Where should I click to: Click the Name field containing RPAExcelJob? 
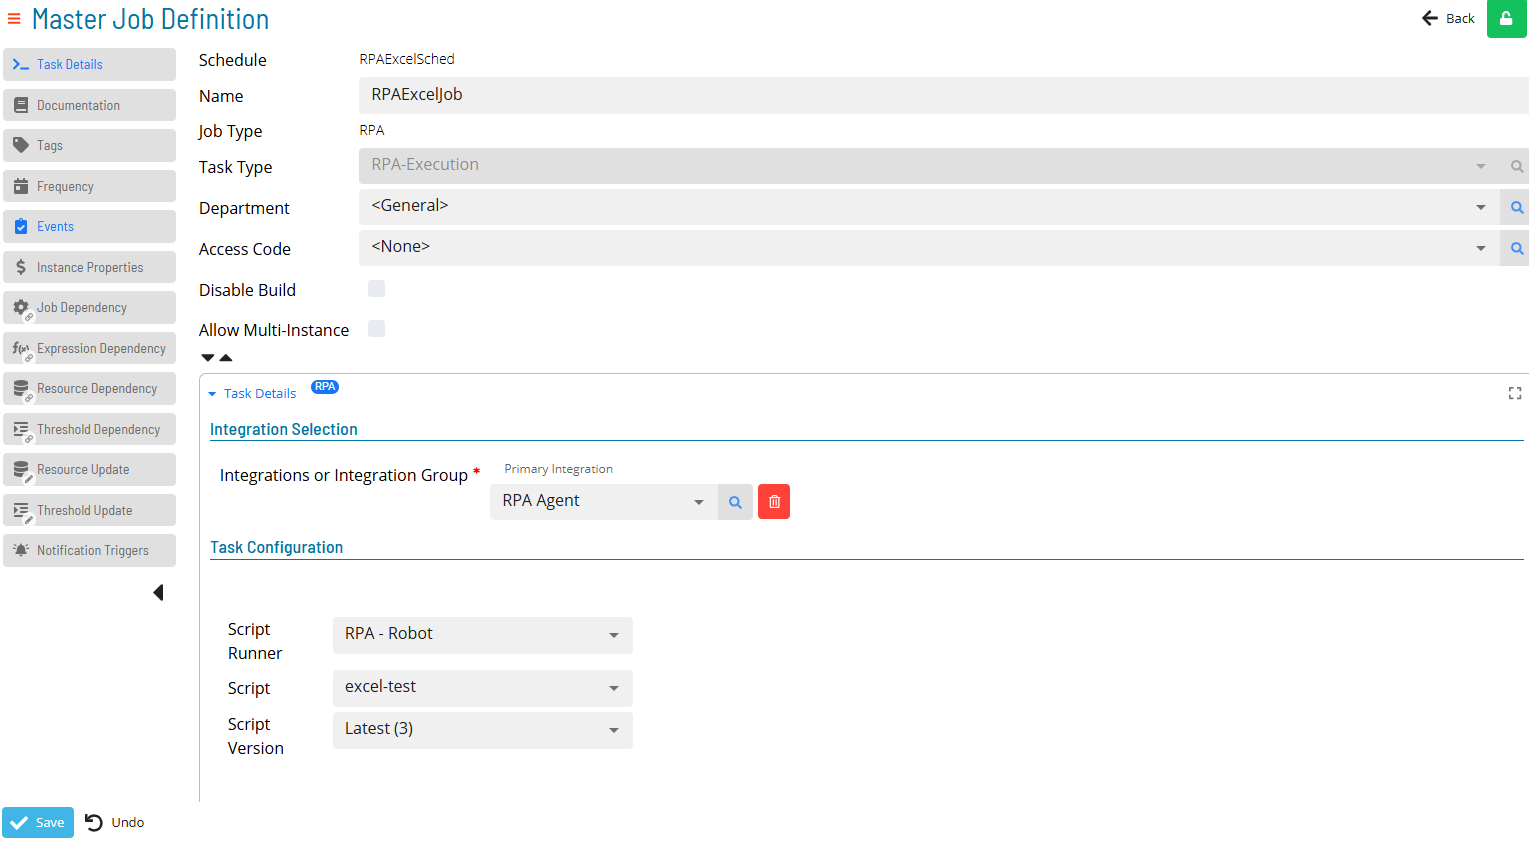940,95
